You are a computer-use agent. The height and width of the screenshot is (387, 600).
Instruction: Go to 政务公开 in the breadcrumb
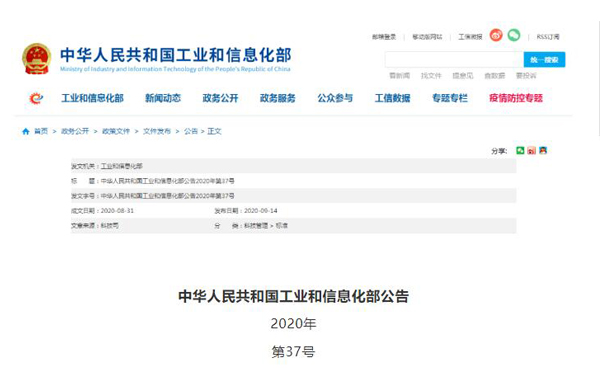[x=75, y=131]
